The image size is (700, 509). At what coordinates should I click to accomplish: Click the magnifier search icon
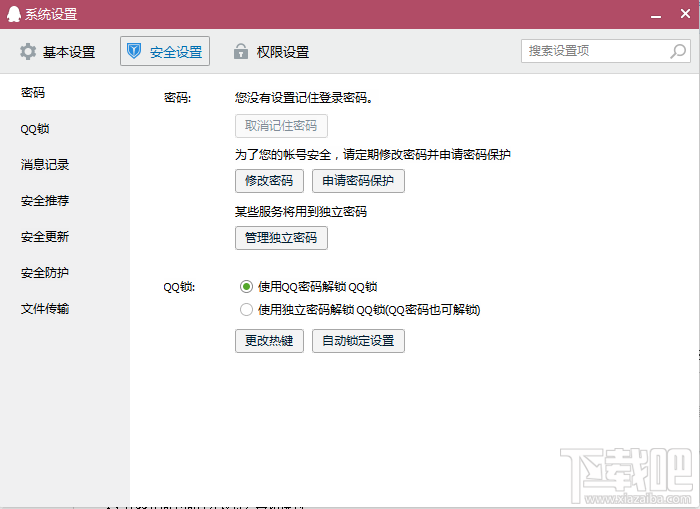click(x=678, y=51)
